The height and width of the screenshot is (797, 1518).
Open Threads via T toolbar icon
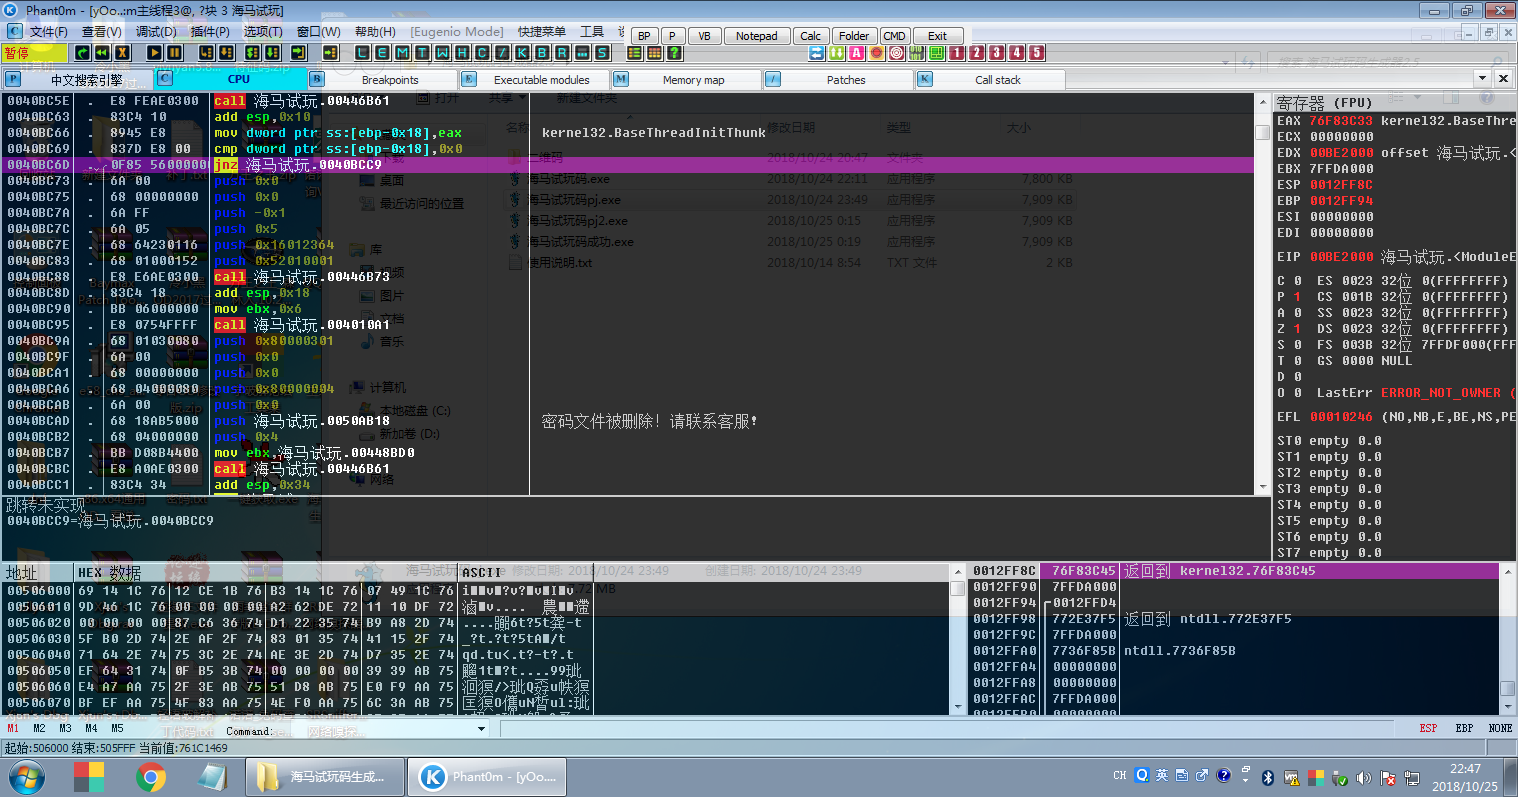pyautogui.click(x=422, y=52)
